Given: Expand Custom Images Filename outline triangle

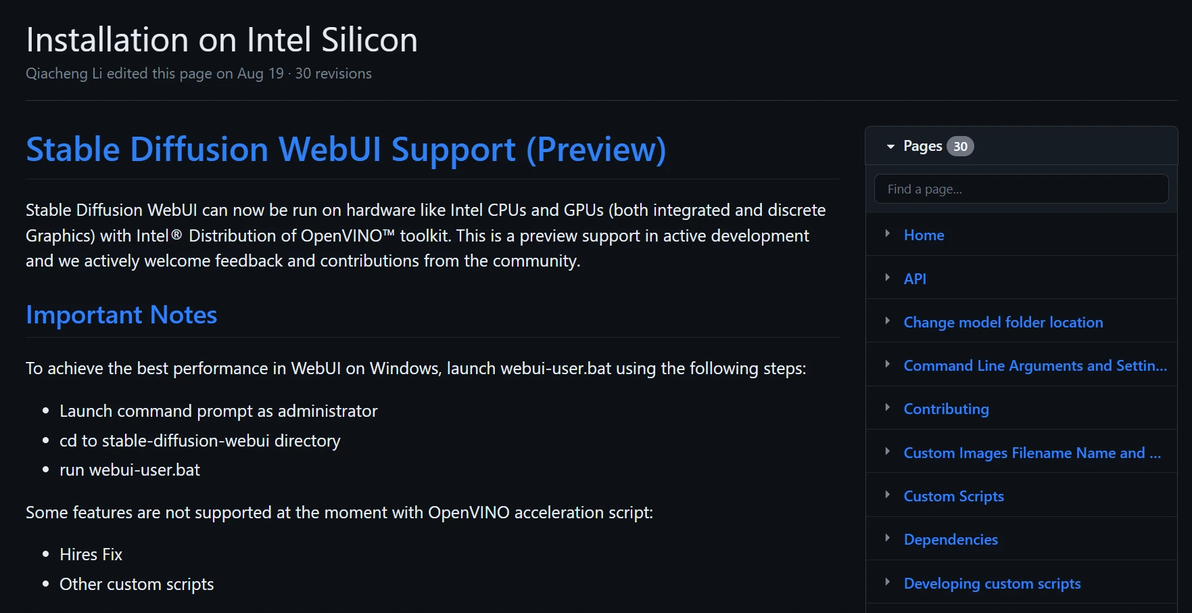Looking at the screenshot, I should 887,452.
